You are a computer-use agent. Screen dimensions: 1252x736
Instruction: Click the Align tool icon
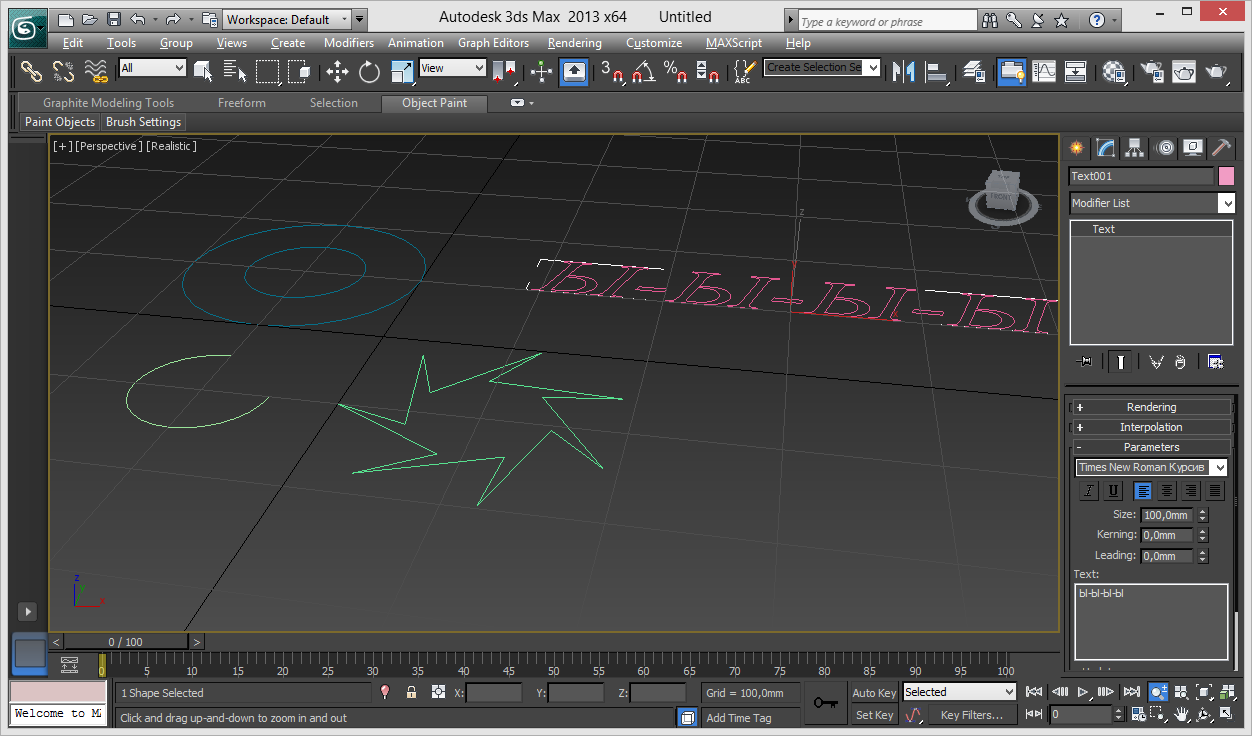937,71
